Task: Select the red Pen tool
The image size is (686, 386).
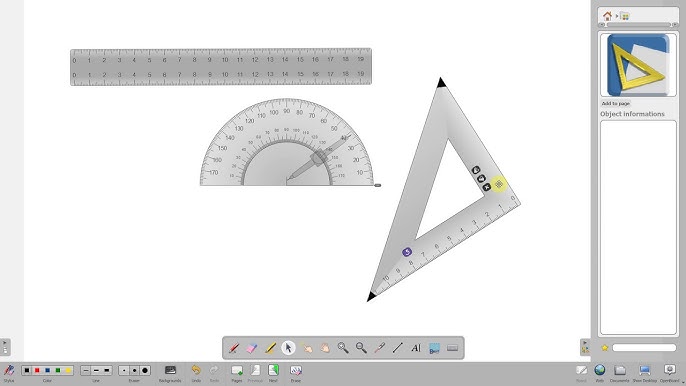Action: tap(234, 348)
